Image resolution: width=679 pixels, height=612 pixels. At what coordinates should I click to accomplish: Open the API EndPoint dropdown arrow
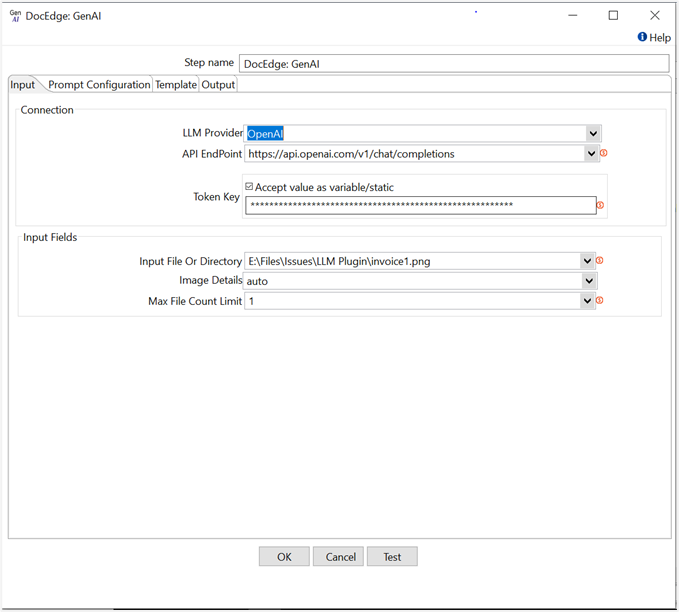[591, 154]
